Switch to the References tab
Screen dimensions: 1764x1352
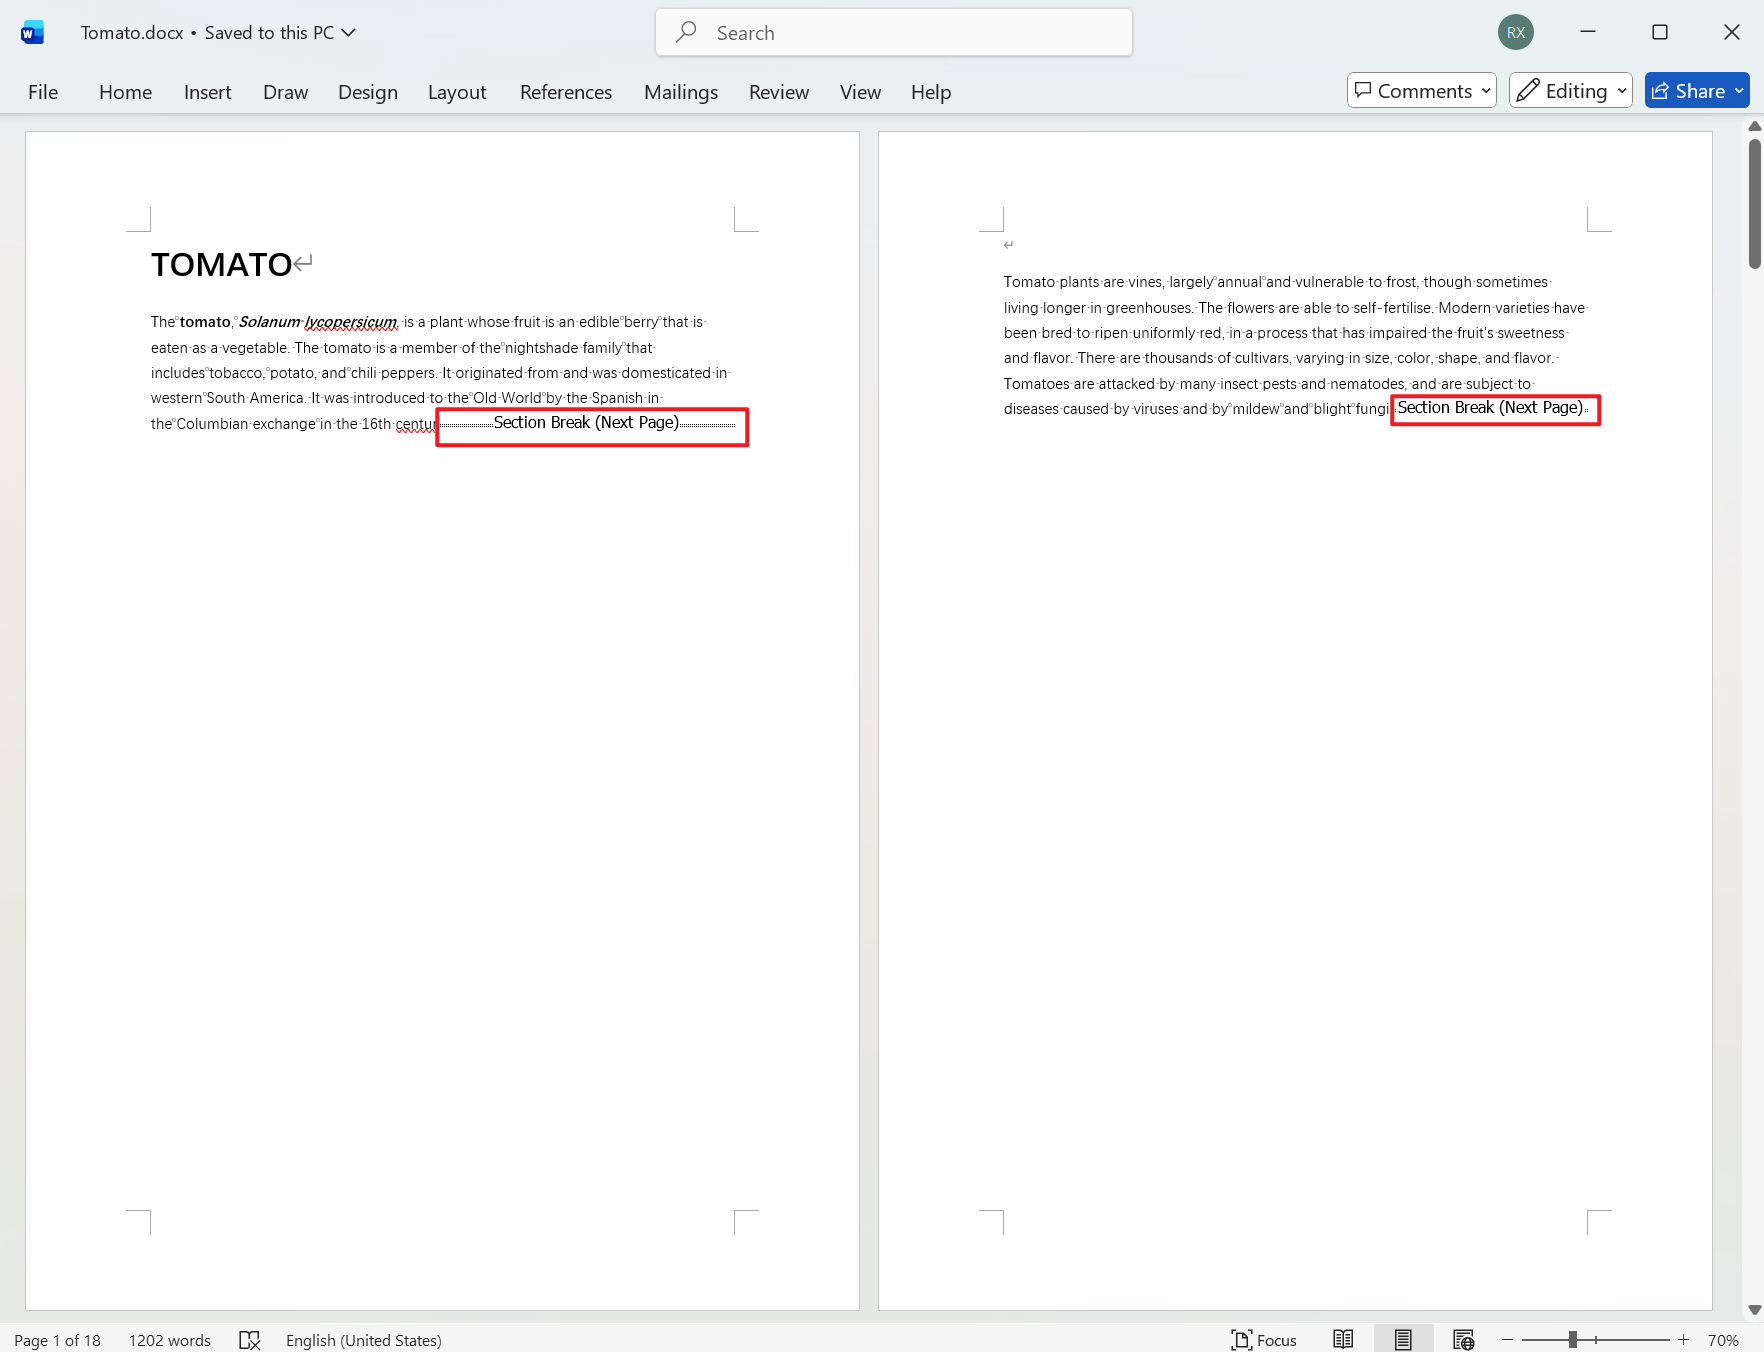[x=565, y=91]
